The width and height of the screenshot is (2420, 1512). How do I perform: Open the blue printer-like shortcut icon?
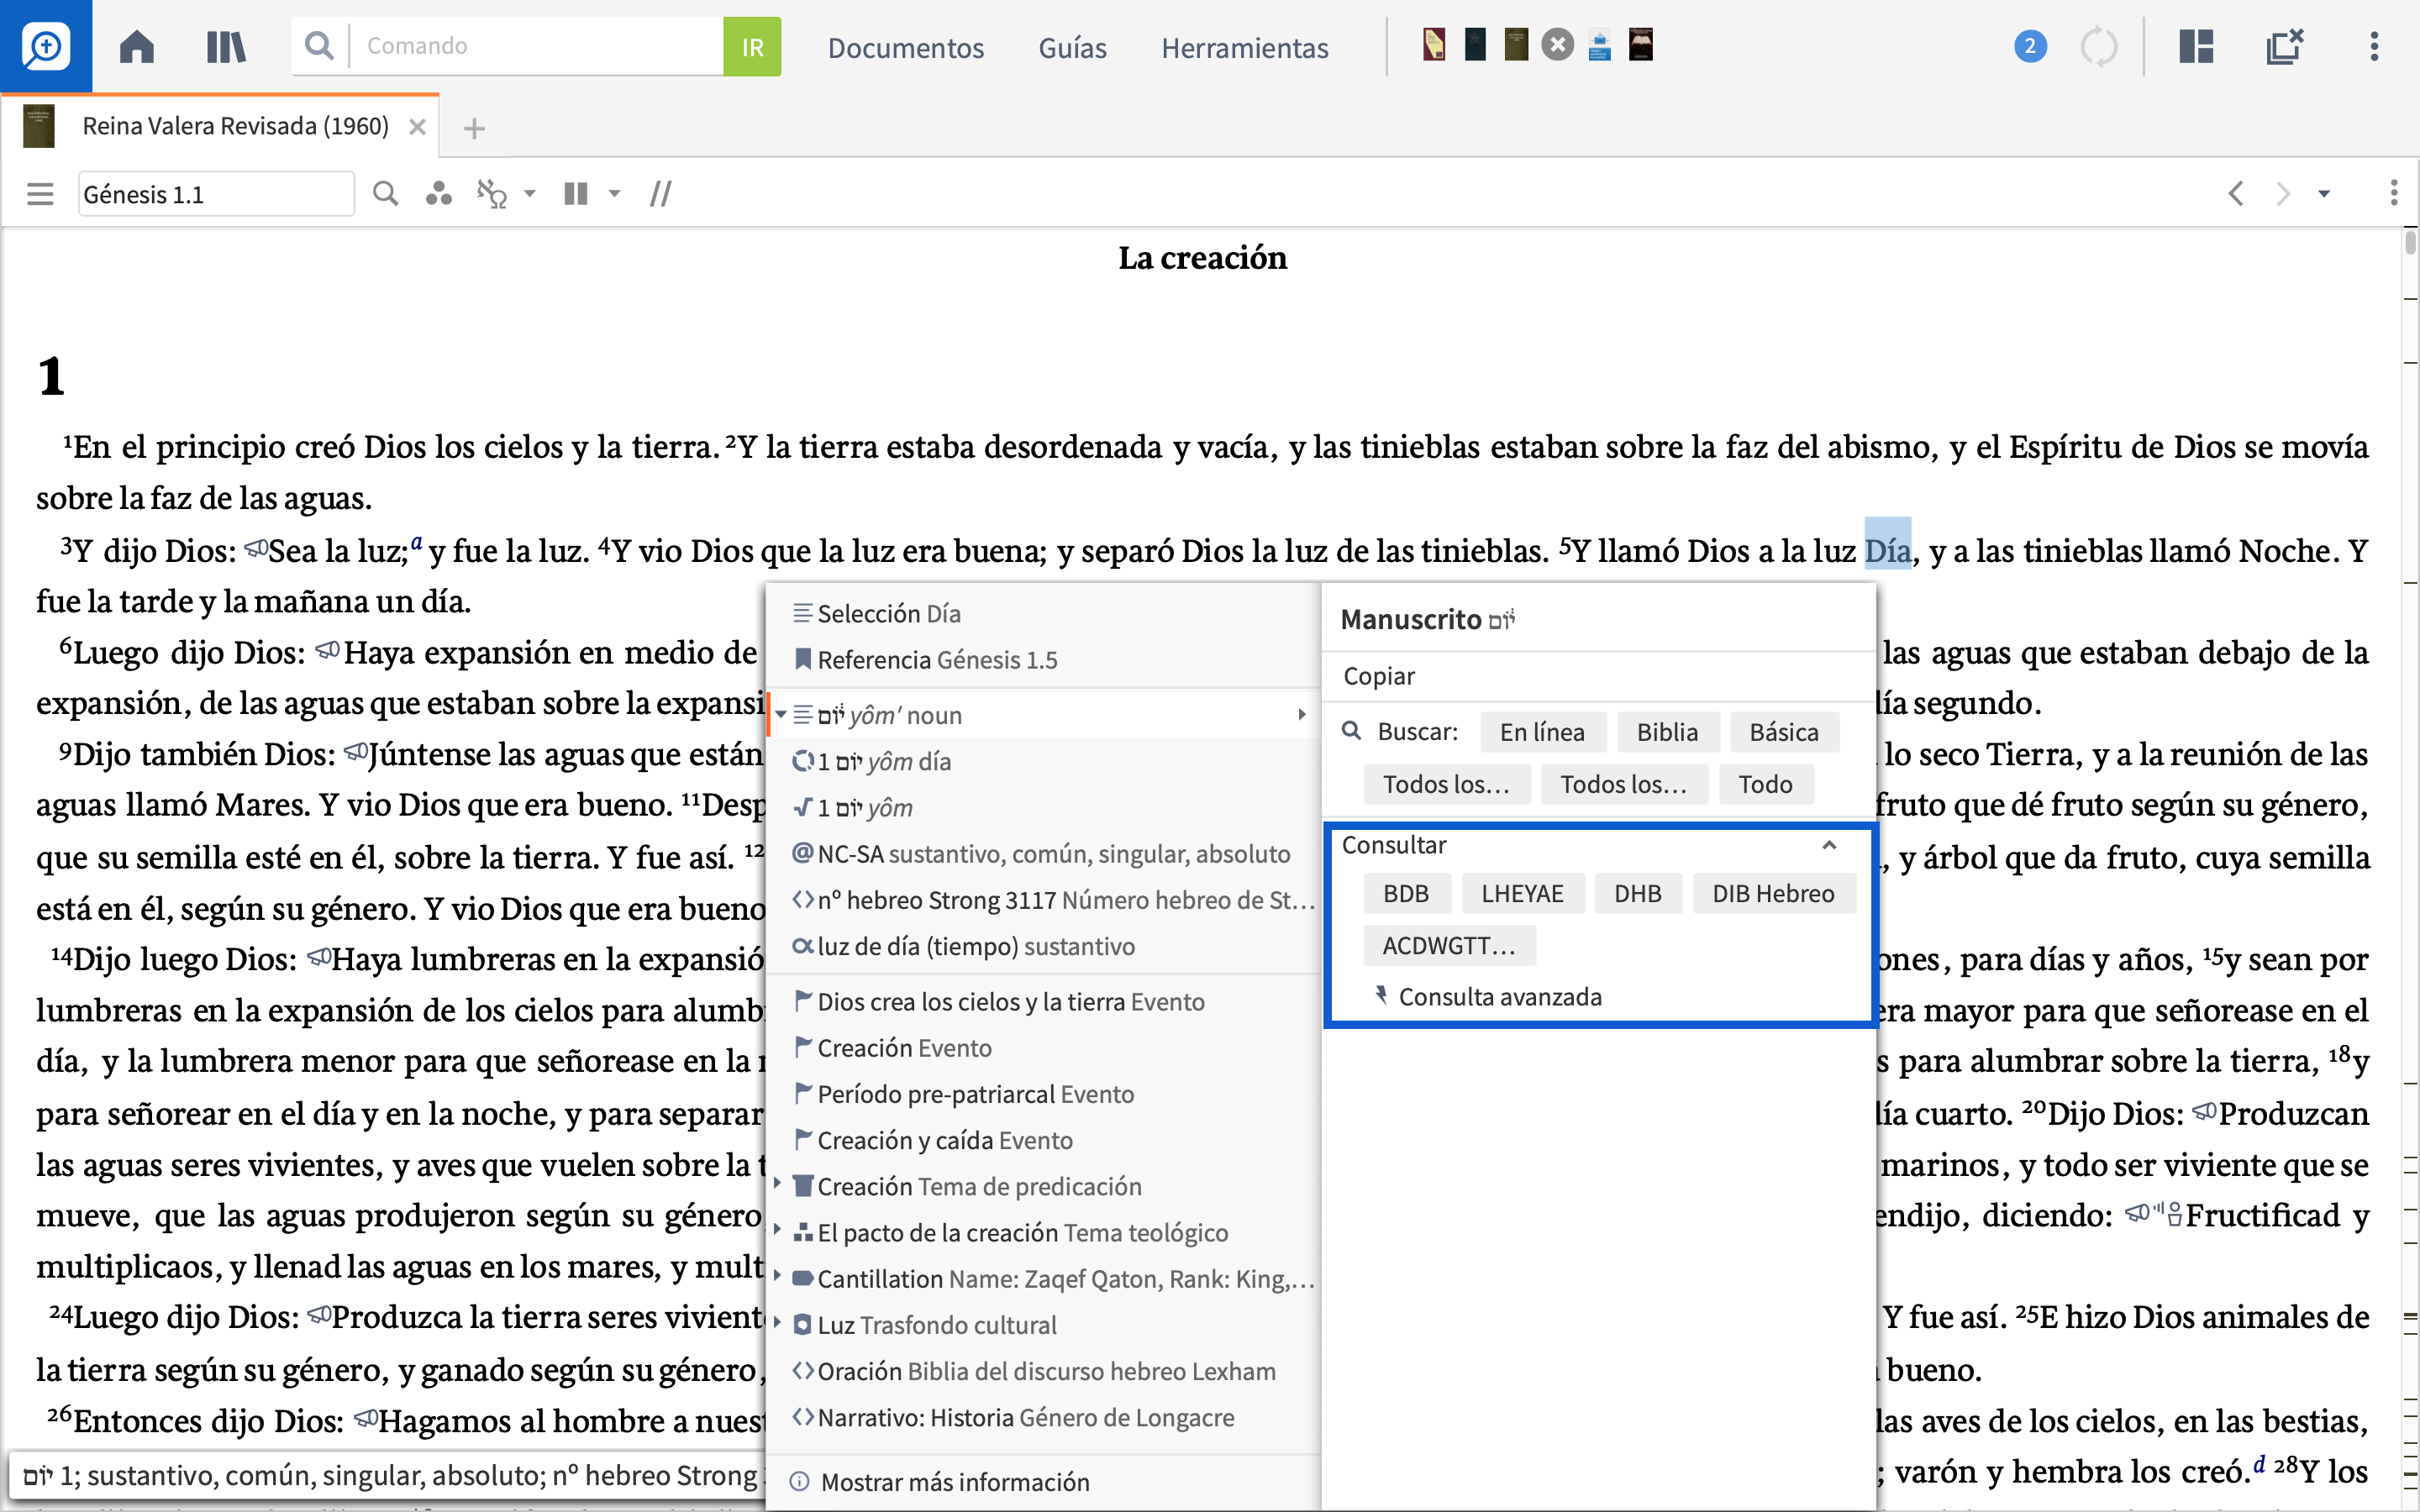tap(1599, 46)
